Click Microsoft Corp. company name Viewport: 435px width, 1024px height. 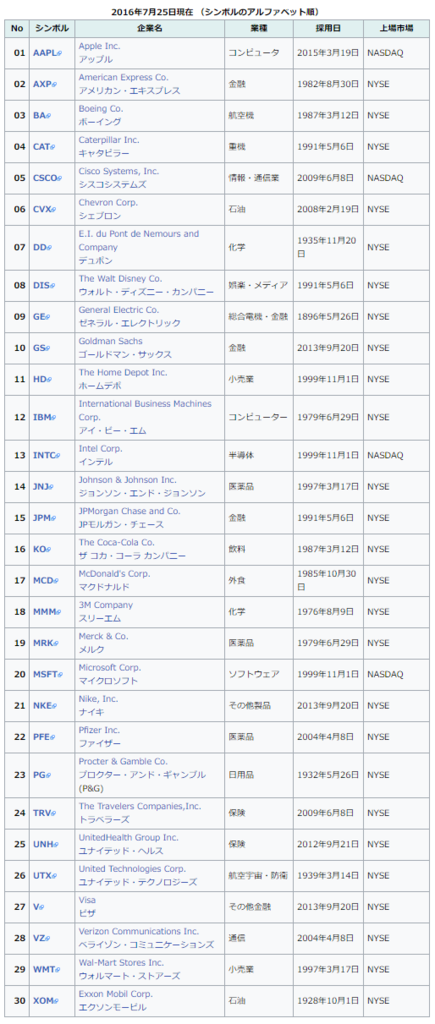[109, 668]
